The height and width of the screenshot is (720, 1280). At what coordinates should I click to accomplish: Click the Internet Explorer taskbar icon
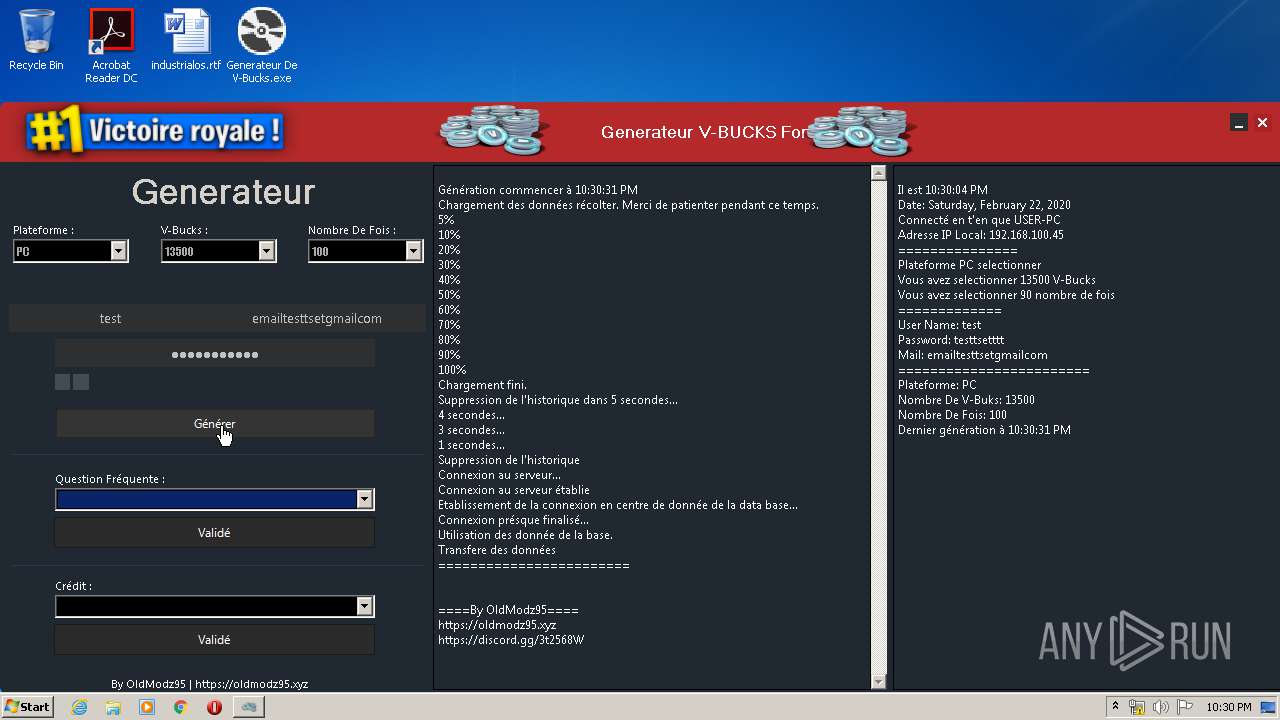point(79,707)
